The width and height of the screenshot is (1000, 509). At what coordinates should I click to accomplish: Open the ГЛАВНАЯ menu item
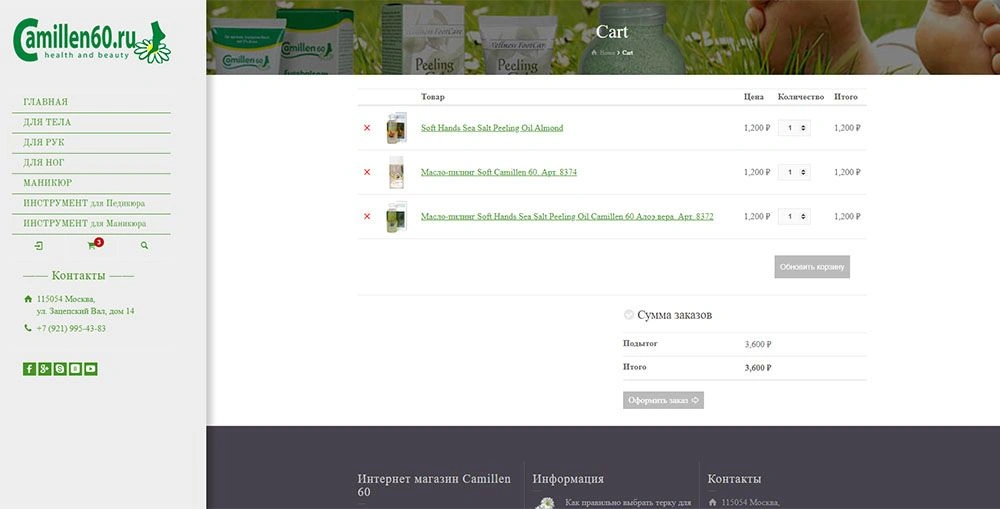pyautogui.click(x=46, y=102)
